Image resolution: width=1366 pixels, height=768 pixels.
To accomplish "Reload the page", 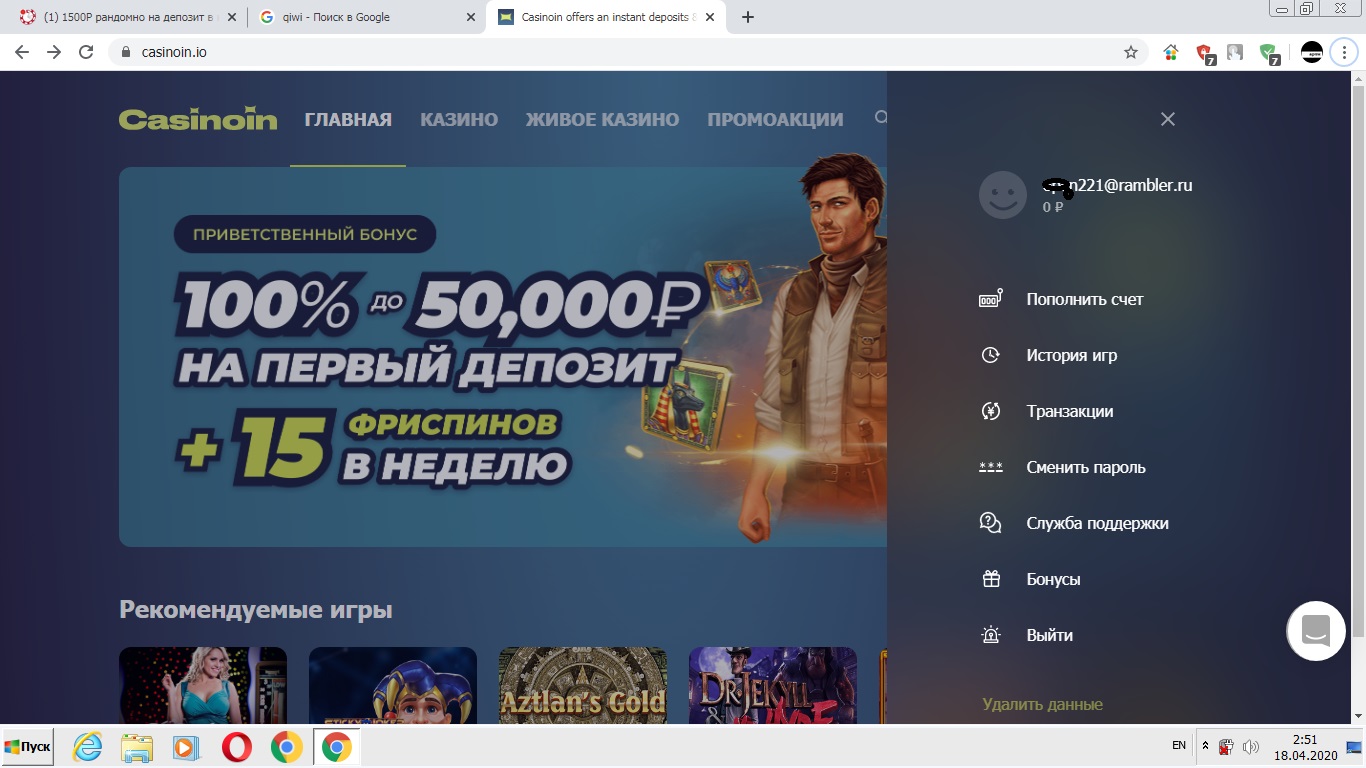I will tap(86, 52).
